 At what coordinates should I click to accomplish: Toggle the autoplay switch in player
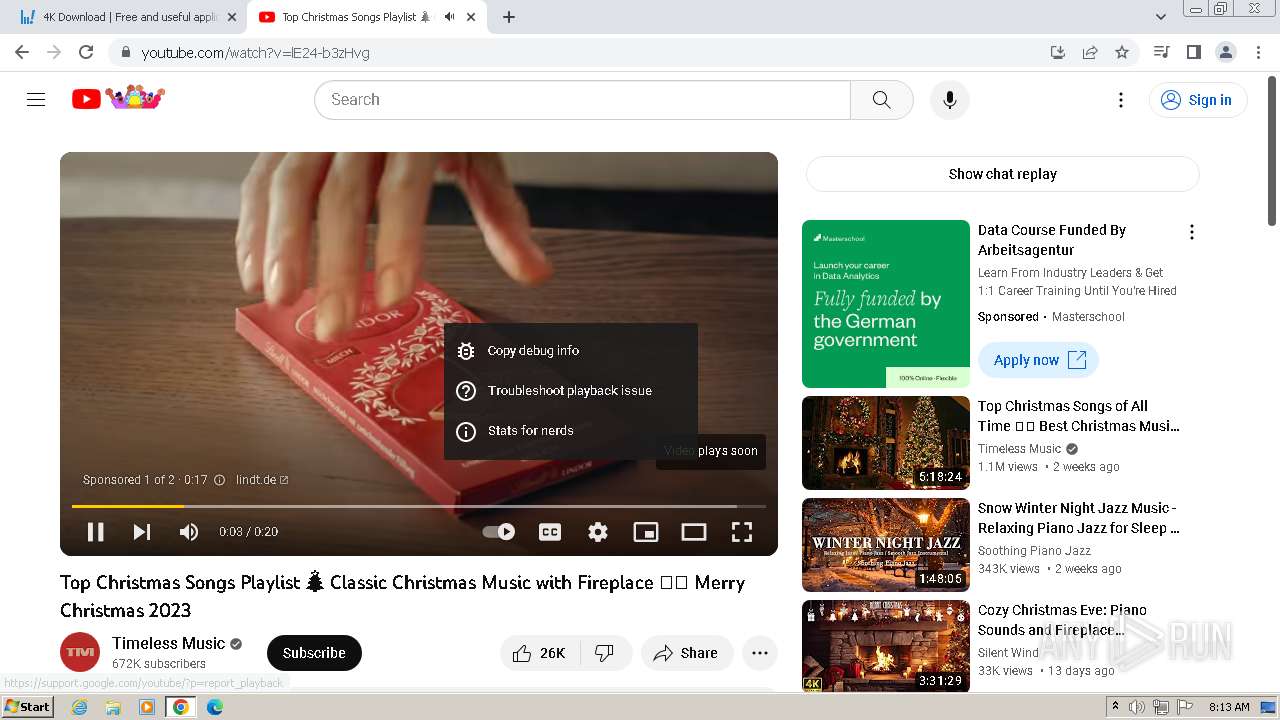499,532
